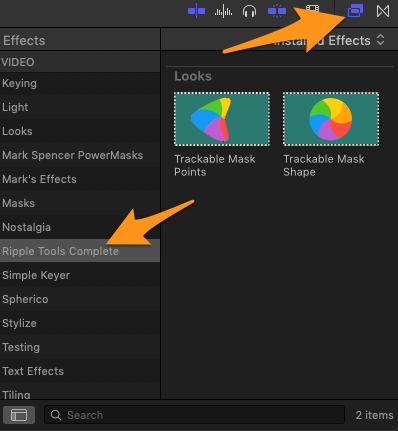
Task: Open the Transitions browser bowtie icon
Action: (x=383, y=11)
